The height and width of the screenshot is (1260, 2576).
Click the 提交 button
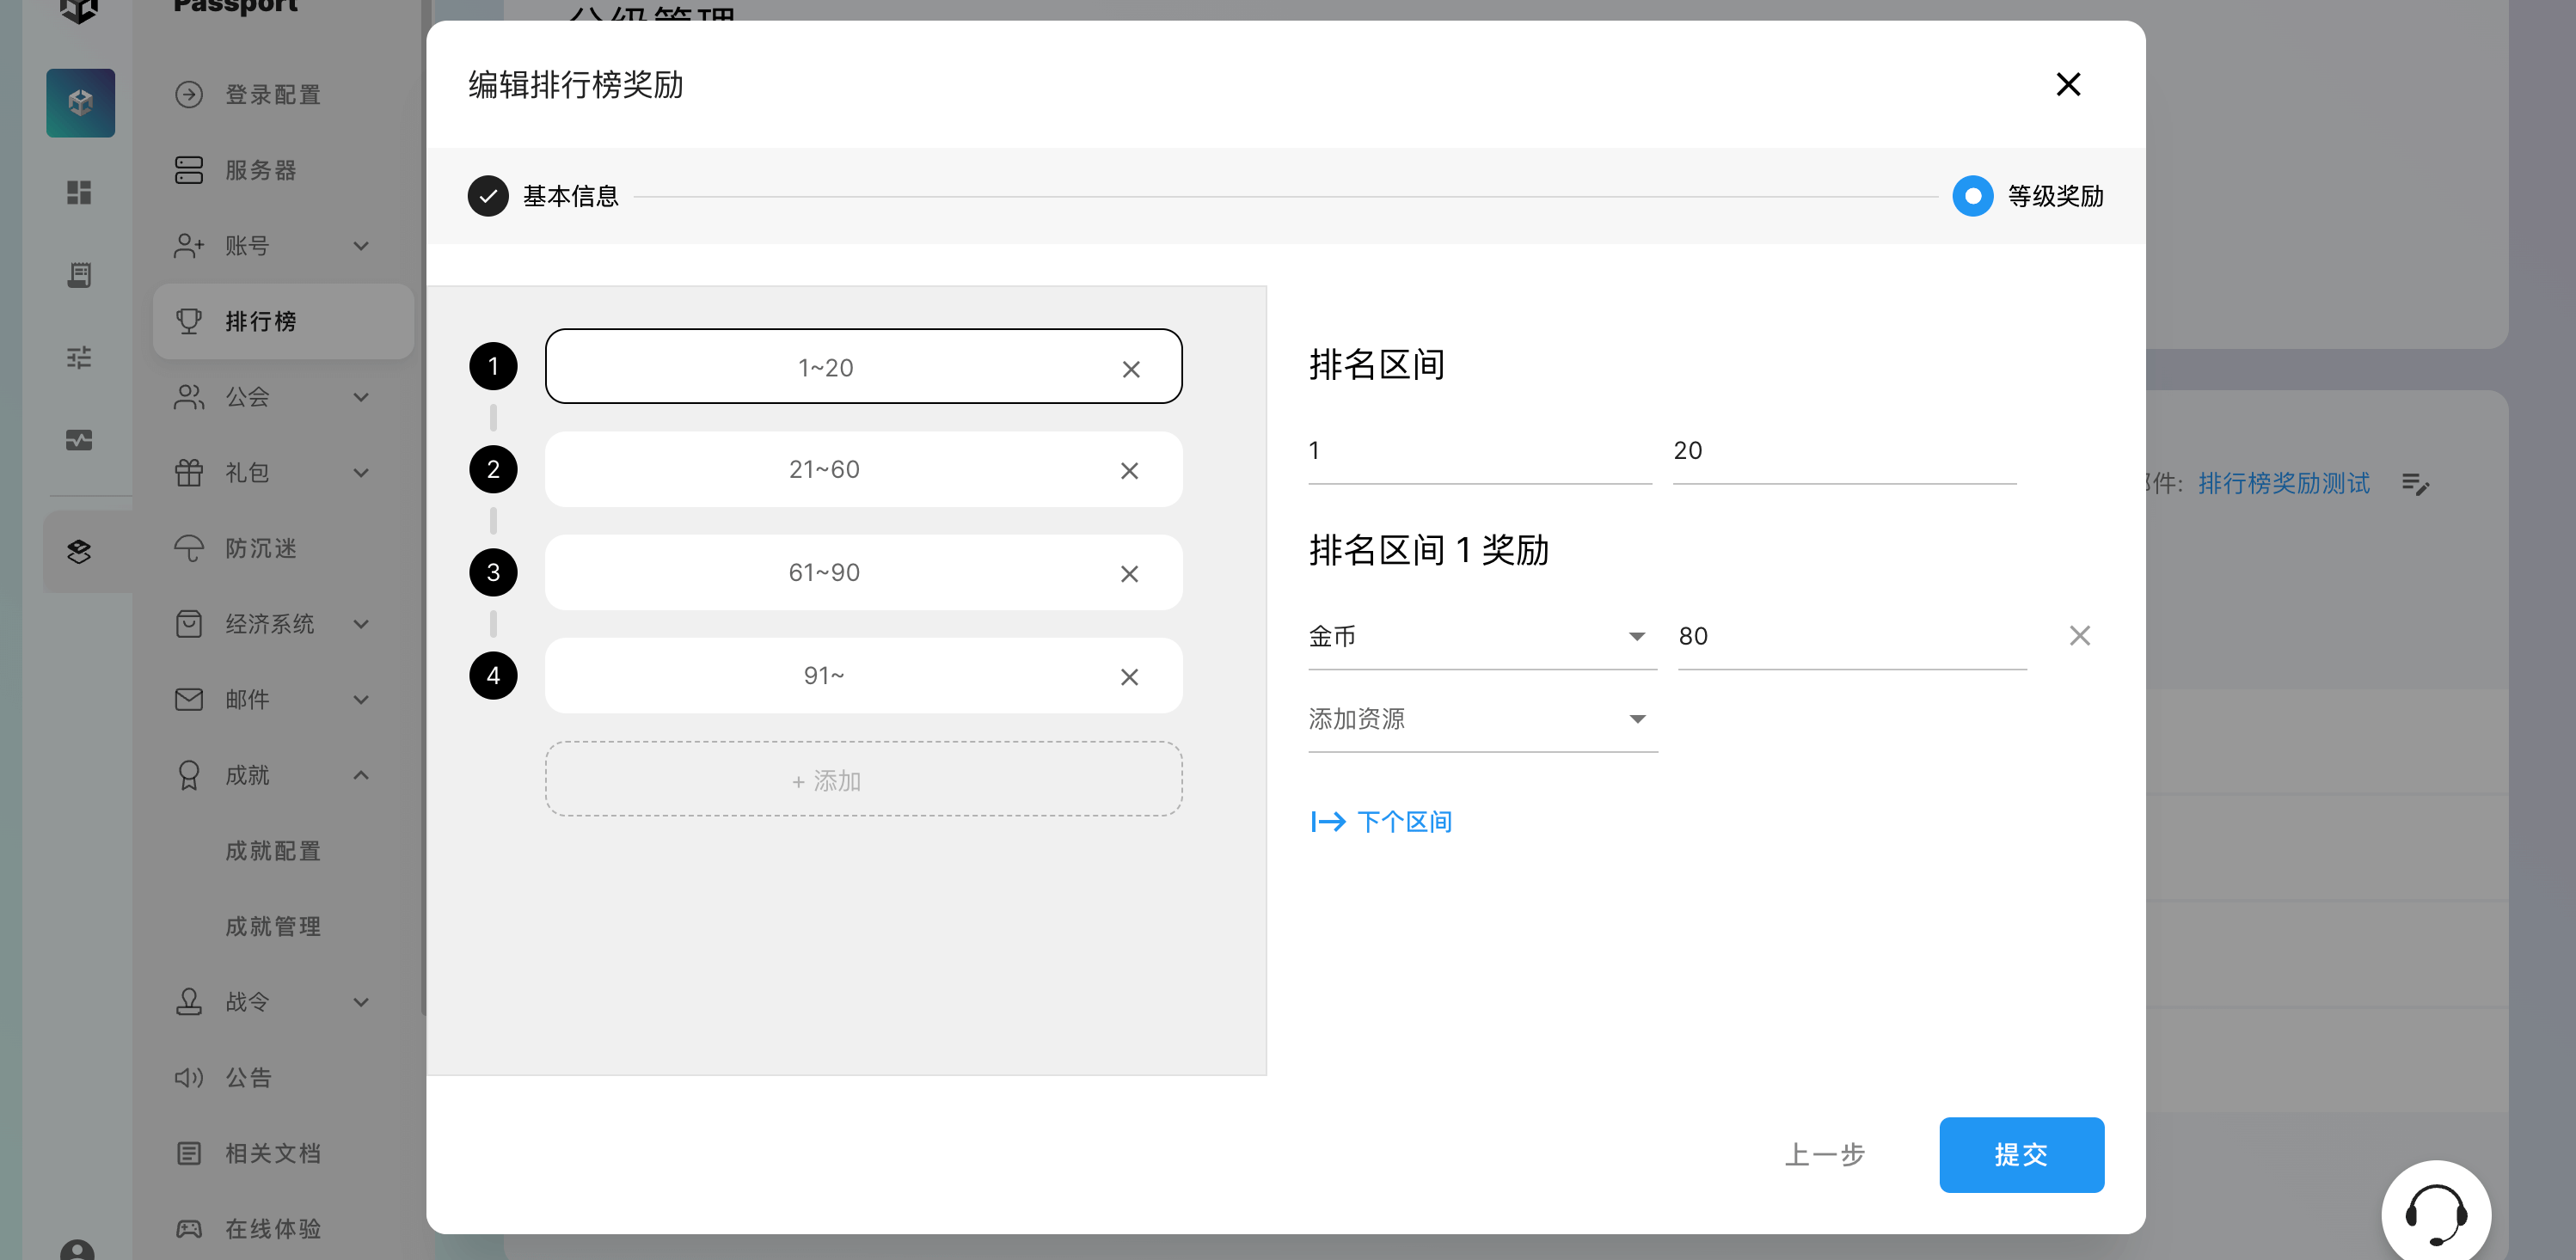click(2020, 1154)
